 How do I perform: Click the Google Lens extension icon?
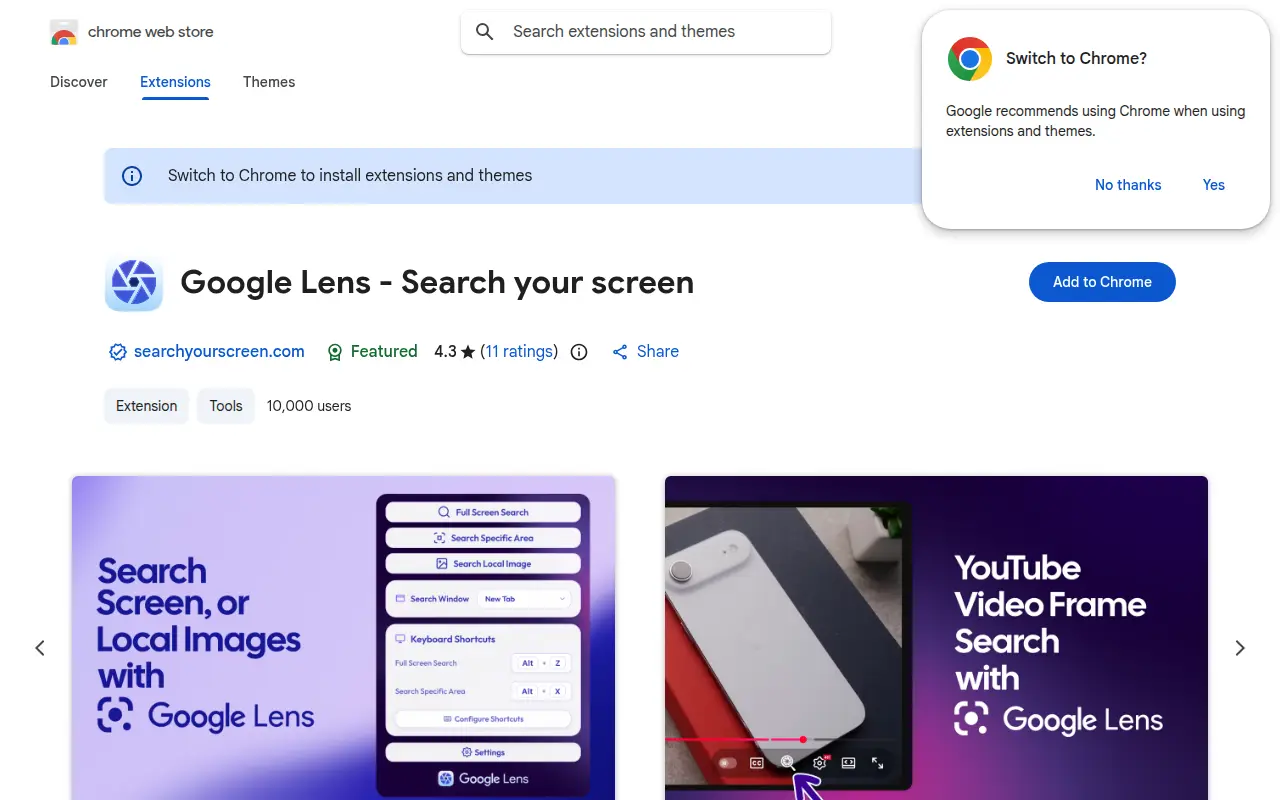(x=134, y=283)
